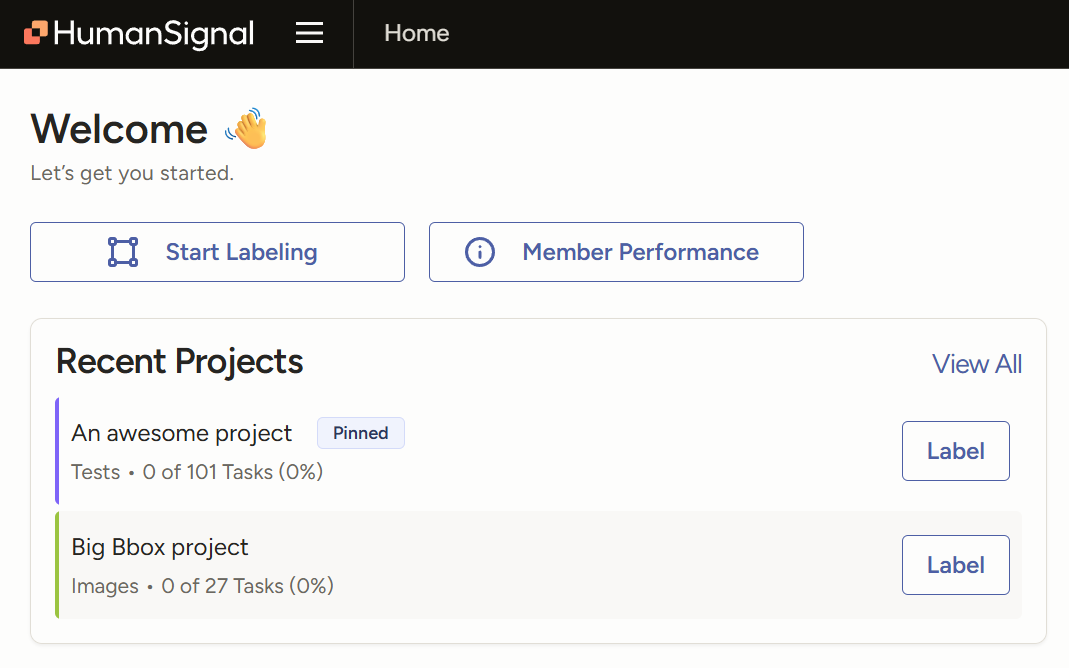Click the HumanSignal orange logo icon

click(x=36, y=34)
